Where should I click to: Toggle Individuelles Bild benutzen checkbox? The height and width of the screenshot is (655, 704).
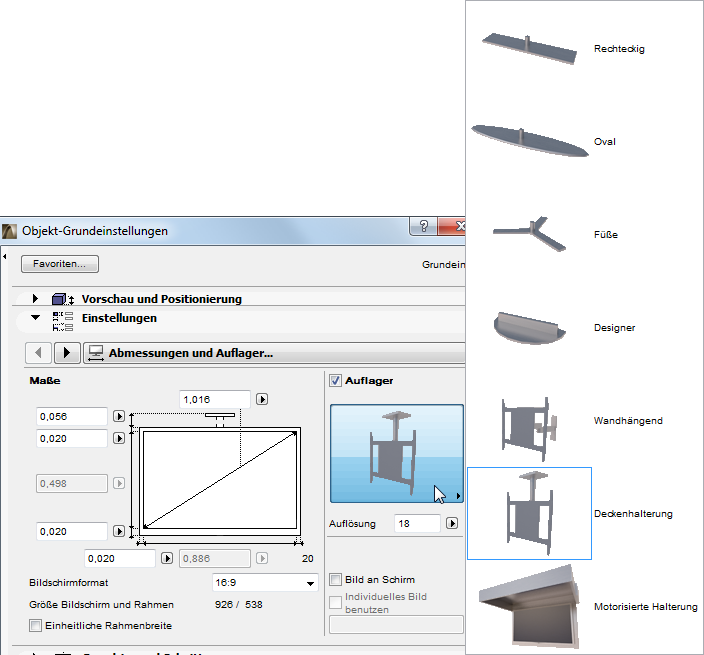click(x=335, y=602)
